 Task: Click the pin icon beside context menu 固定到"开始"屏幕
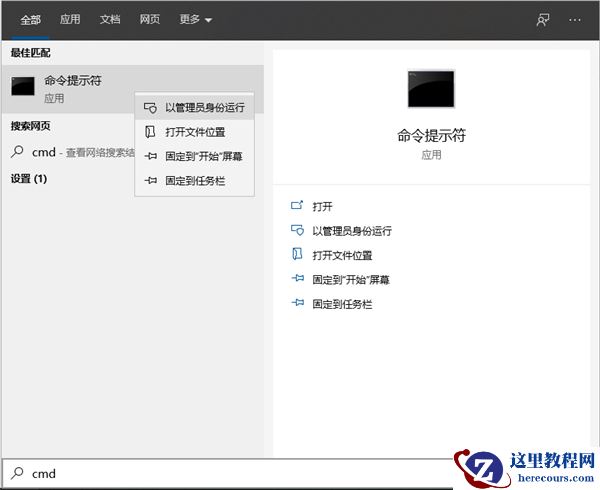click(150, 156)
